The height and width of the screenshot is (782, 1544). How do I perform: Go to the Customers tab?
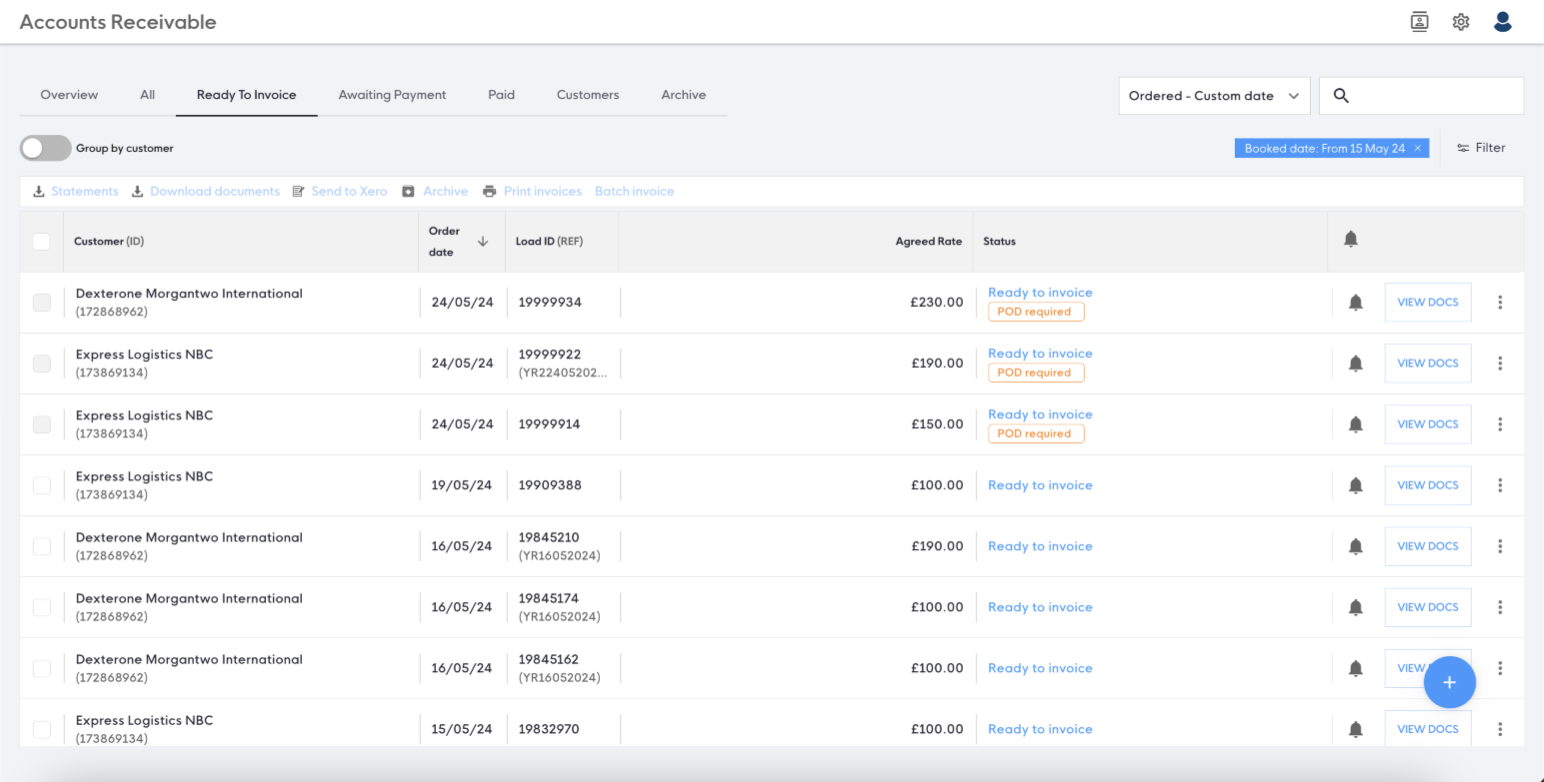click(x=588, y=95)
